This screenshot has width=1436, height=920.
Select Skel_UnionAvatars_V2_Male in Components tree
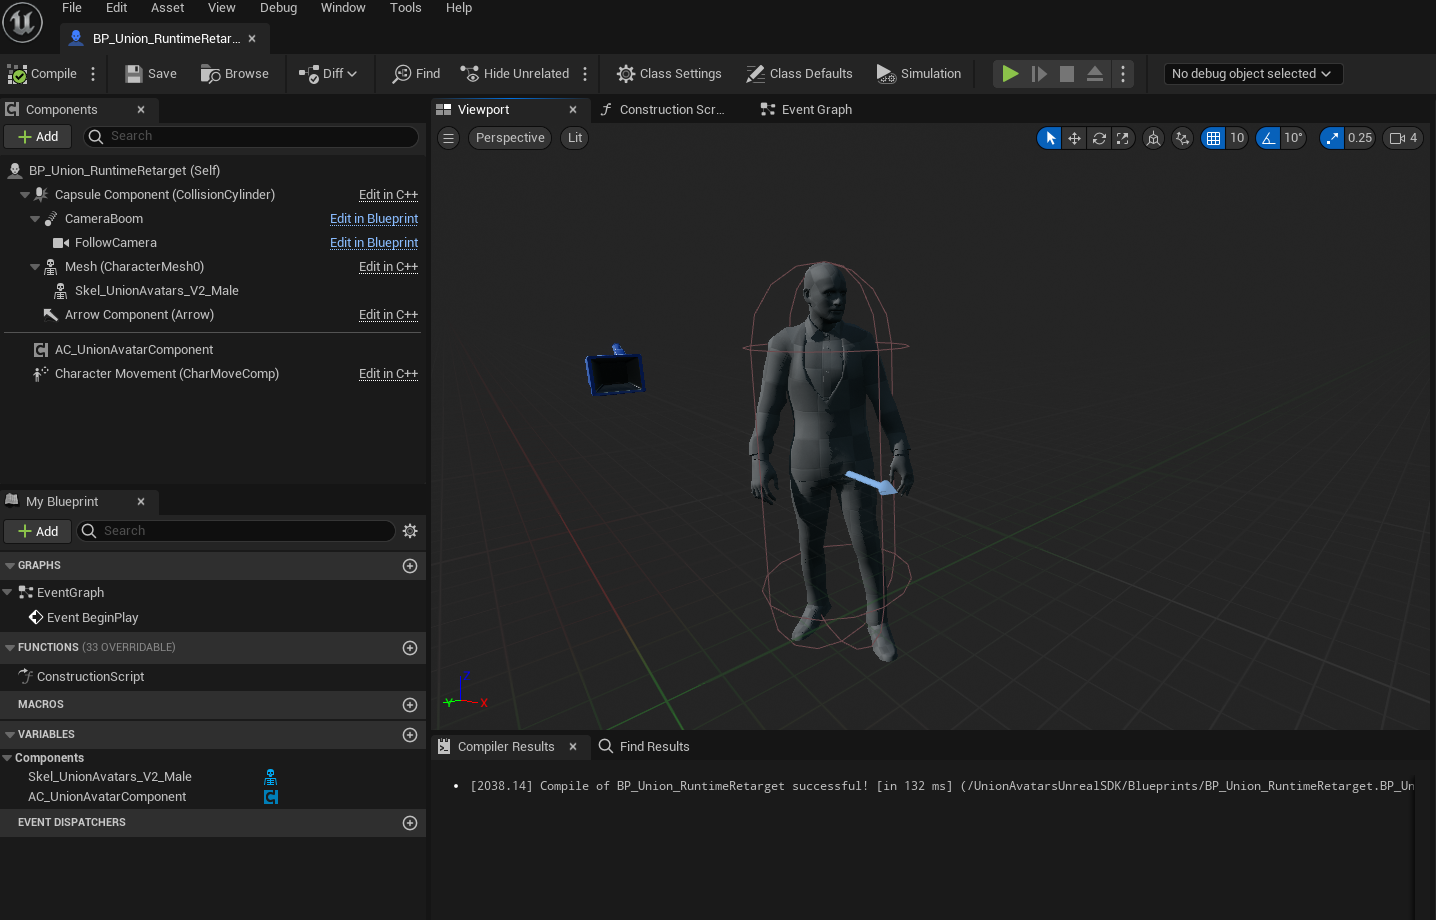tap(157, 291)
